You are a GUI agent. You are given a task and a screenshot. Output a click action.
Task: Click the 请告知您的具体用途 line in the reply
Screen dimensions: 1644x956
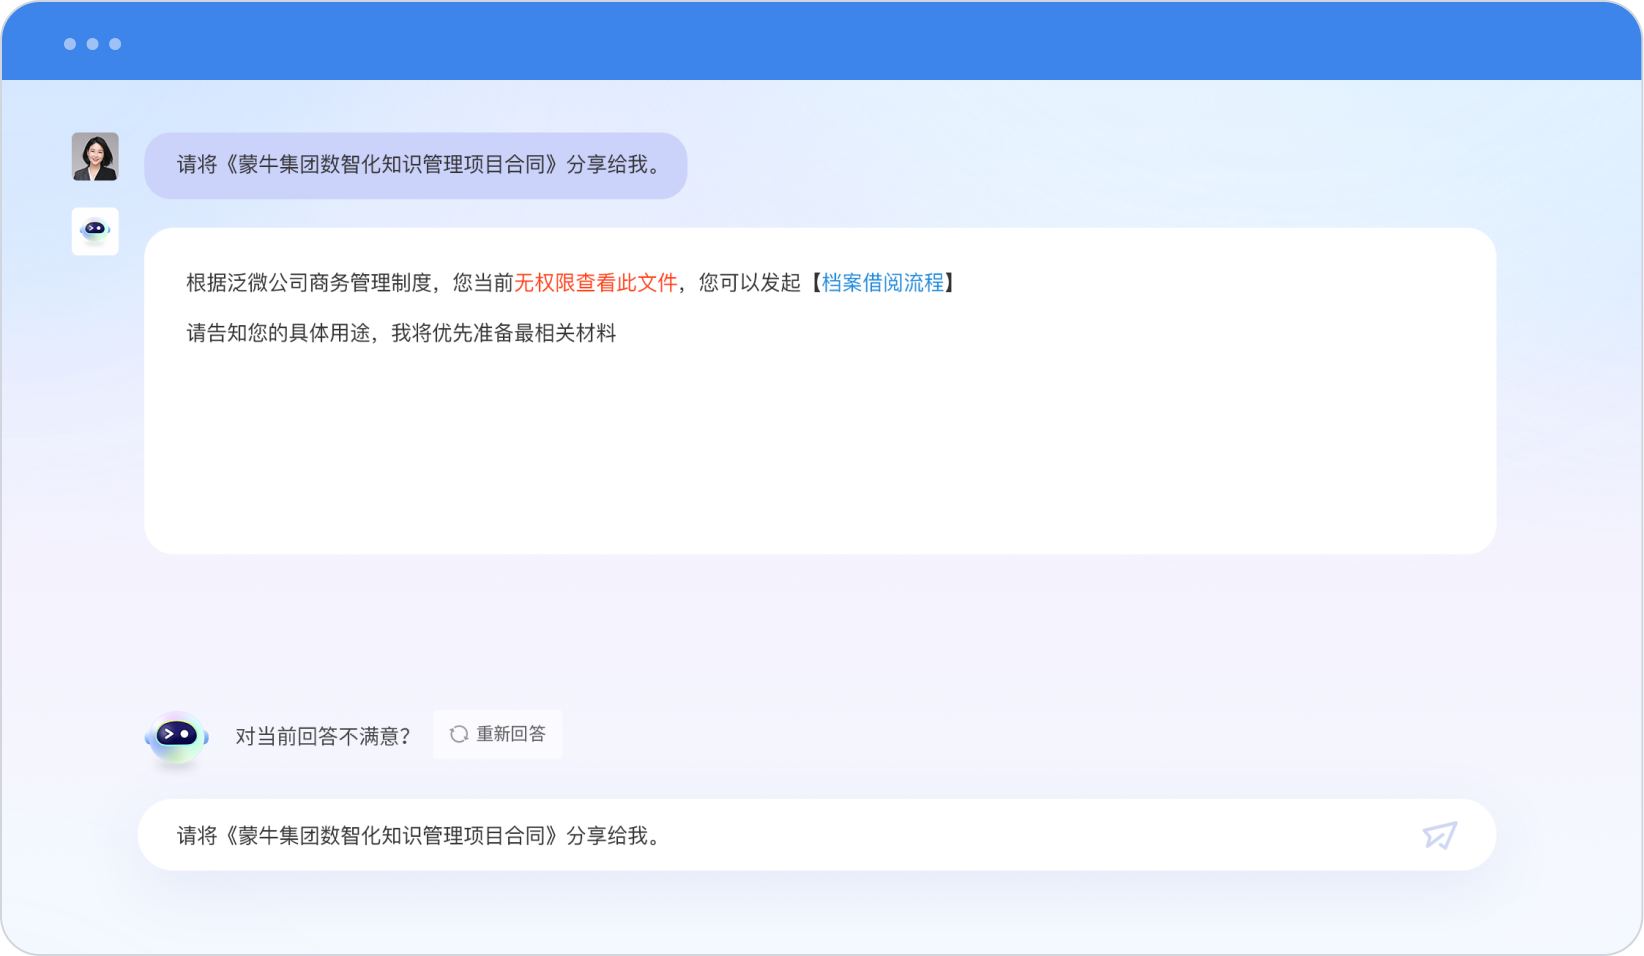tap(401, 333)
